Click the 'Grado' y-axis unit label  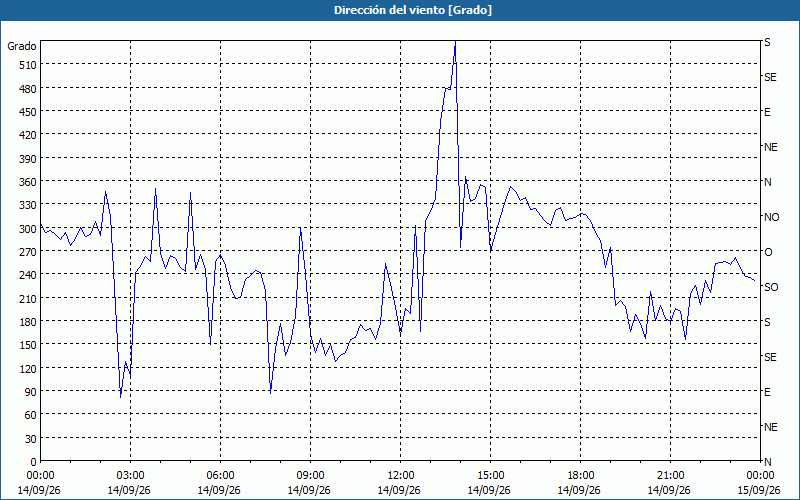pyautogui.click(x=22, y=46)
